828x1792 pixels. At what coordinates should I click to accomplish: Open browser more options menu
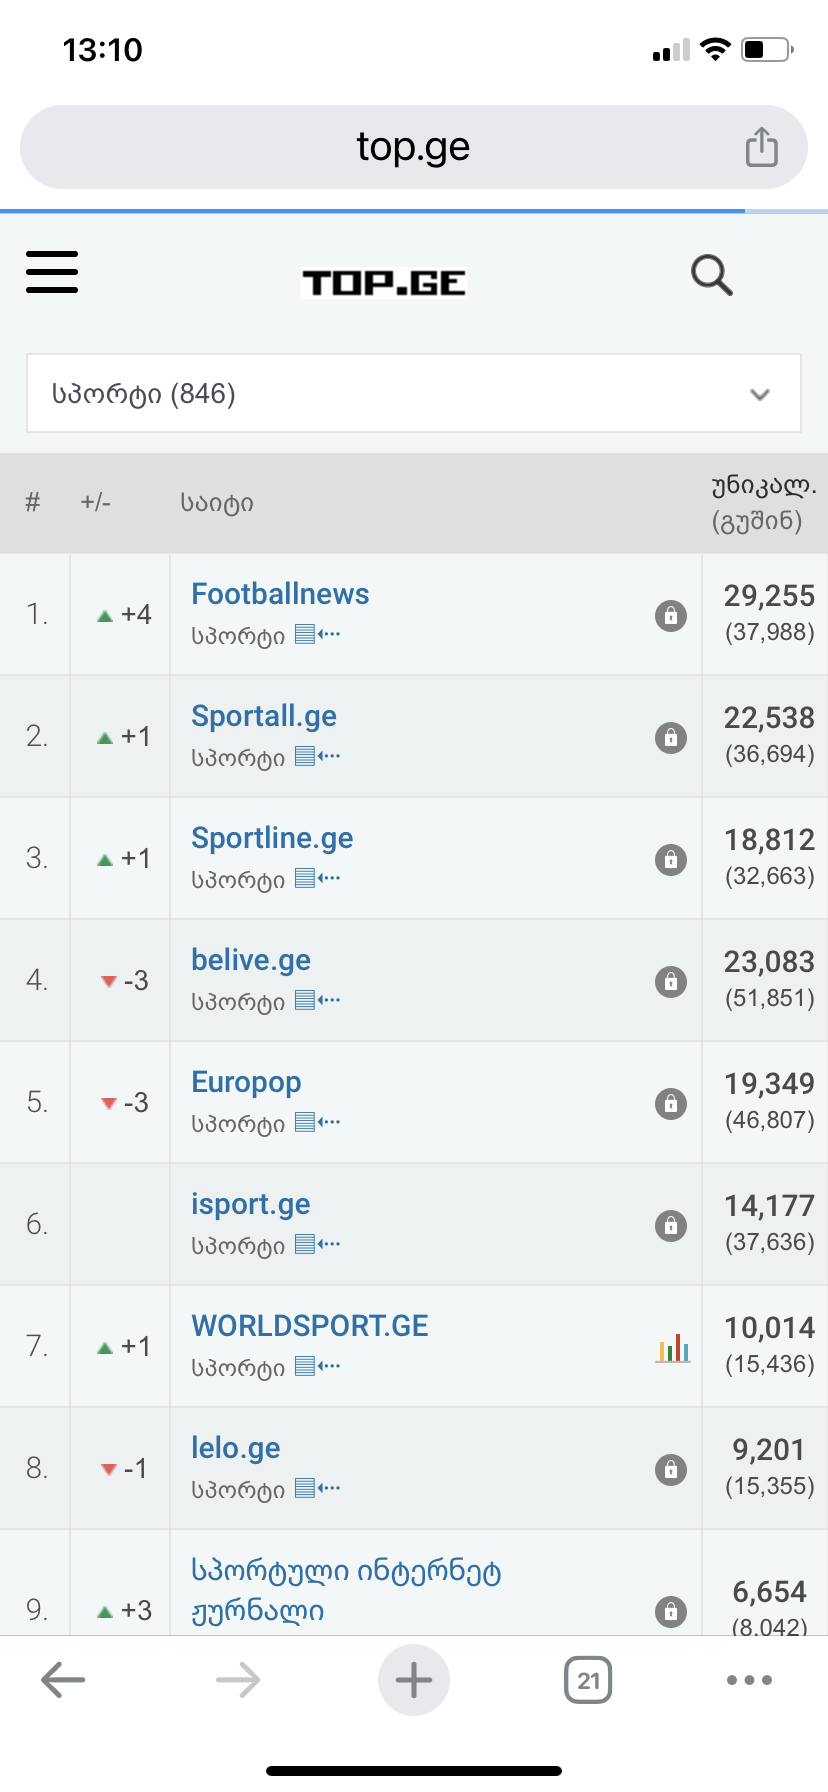click(x=749, y=1680)
